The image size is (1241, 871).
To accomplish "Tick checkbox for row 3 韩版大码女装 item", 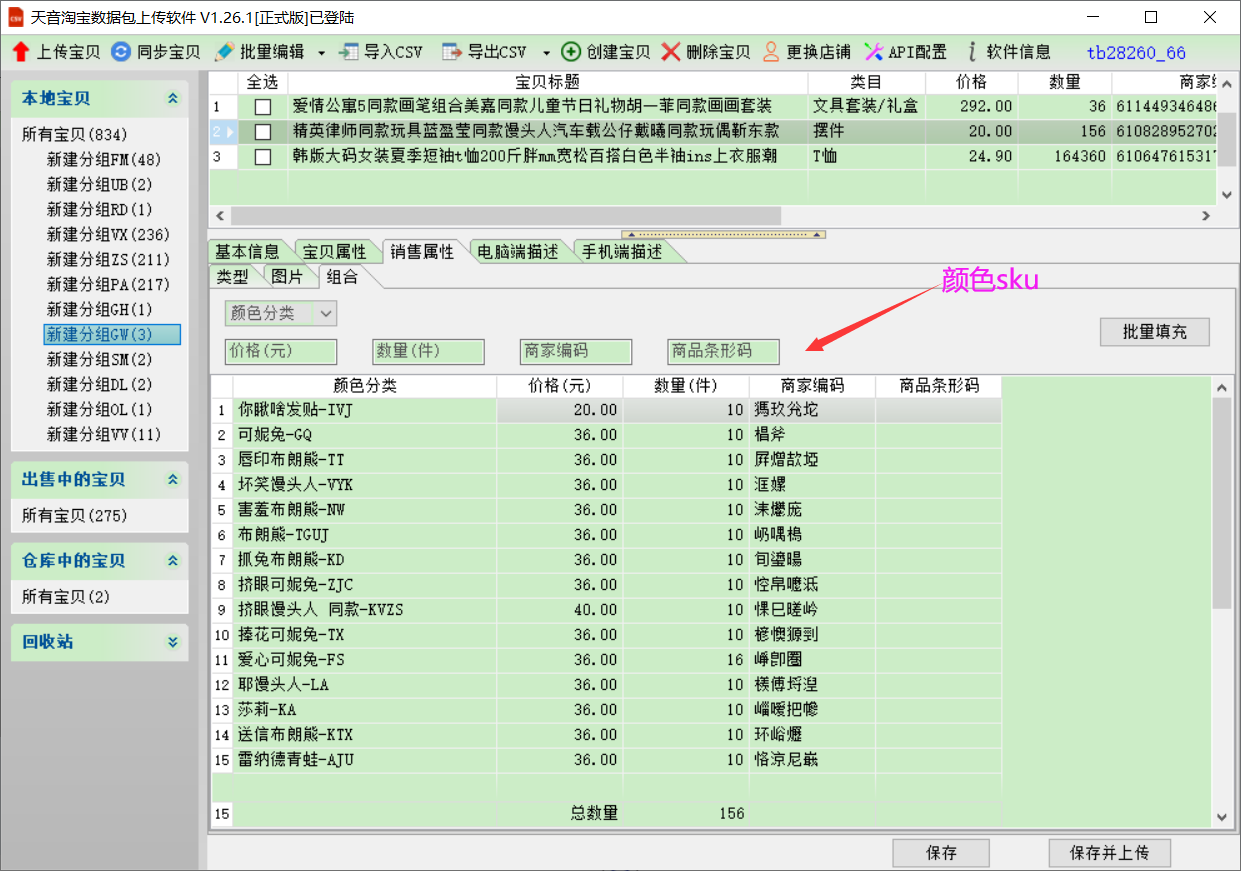I will click(263, 157).
